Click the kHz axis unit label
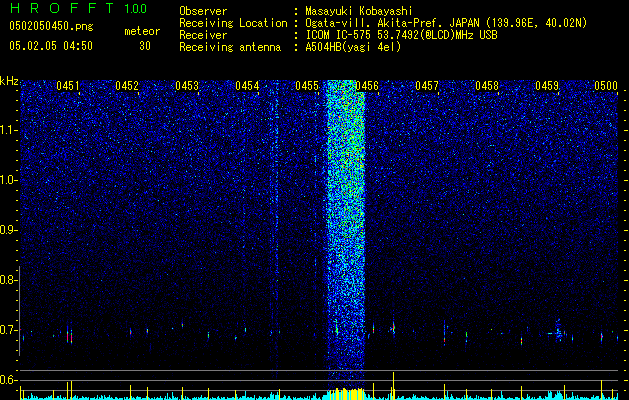 [x=9, y=81]
